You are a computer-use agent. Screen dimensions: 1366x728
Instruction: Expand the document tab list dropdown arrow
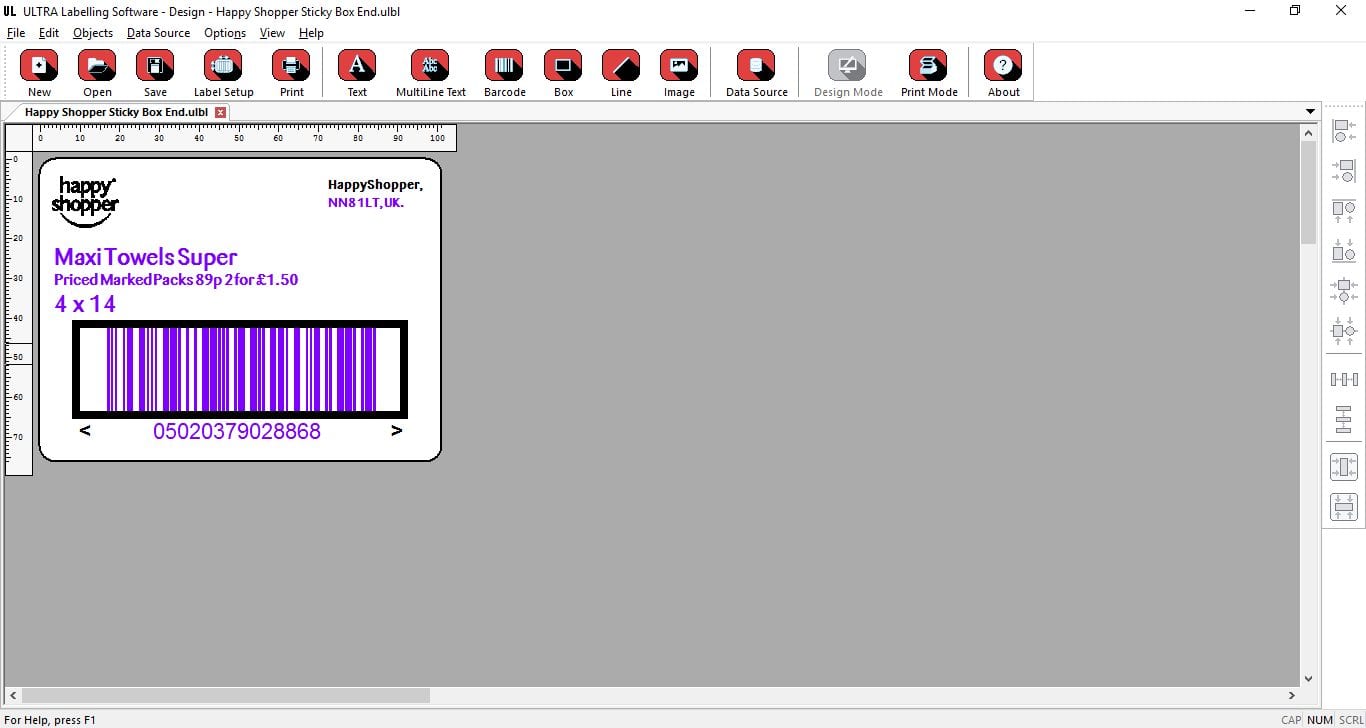tap(1310, 112)
